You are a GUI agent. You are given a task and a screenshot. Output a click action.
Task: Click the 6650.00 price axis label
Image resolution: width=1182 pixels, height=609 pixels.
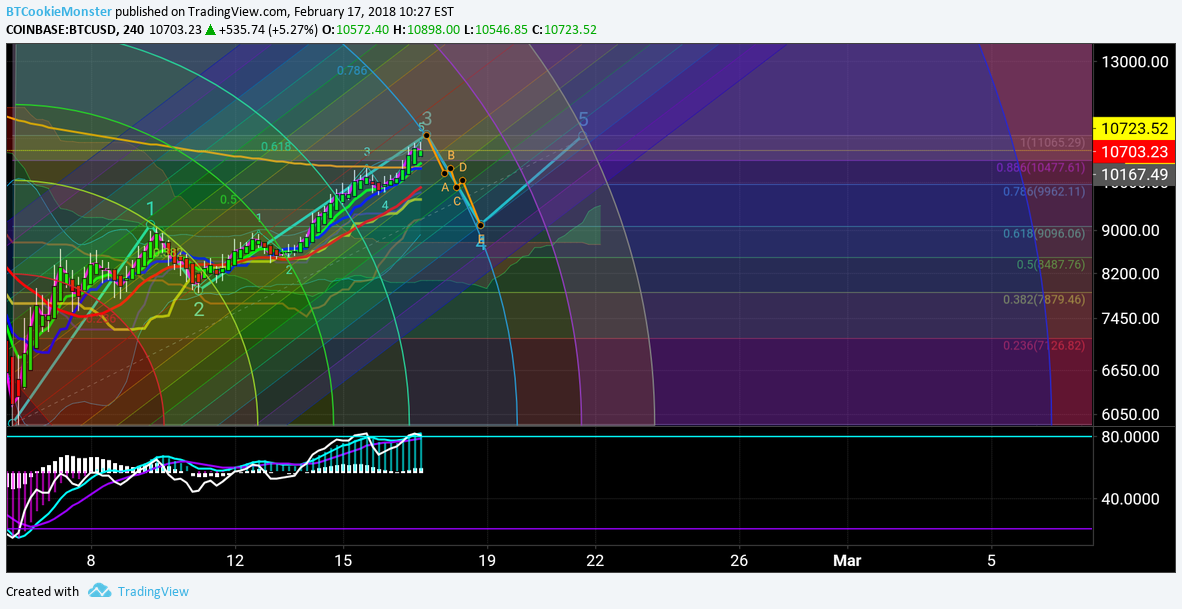(1128, 370)
